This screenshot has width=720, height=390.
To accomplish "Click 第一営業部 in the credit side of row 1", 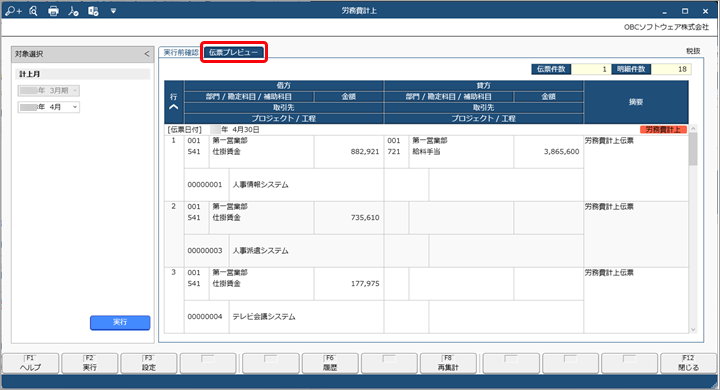I will (x=430, y=141).
